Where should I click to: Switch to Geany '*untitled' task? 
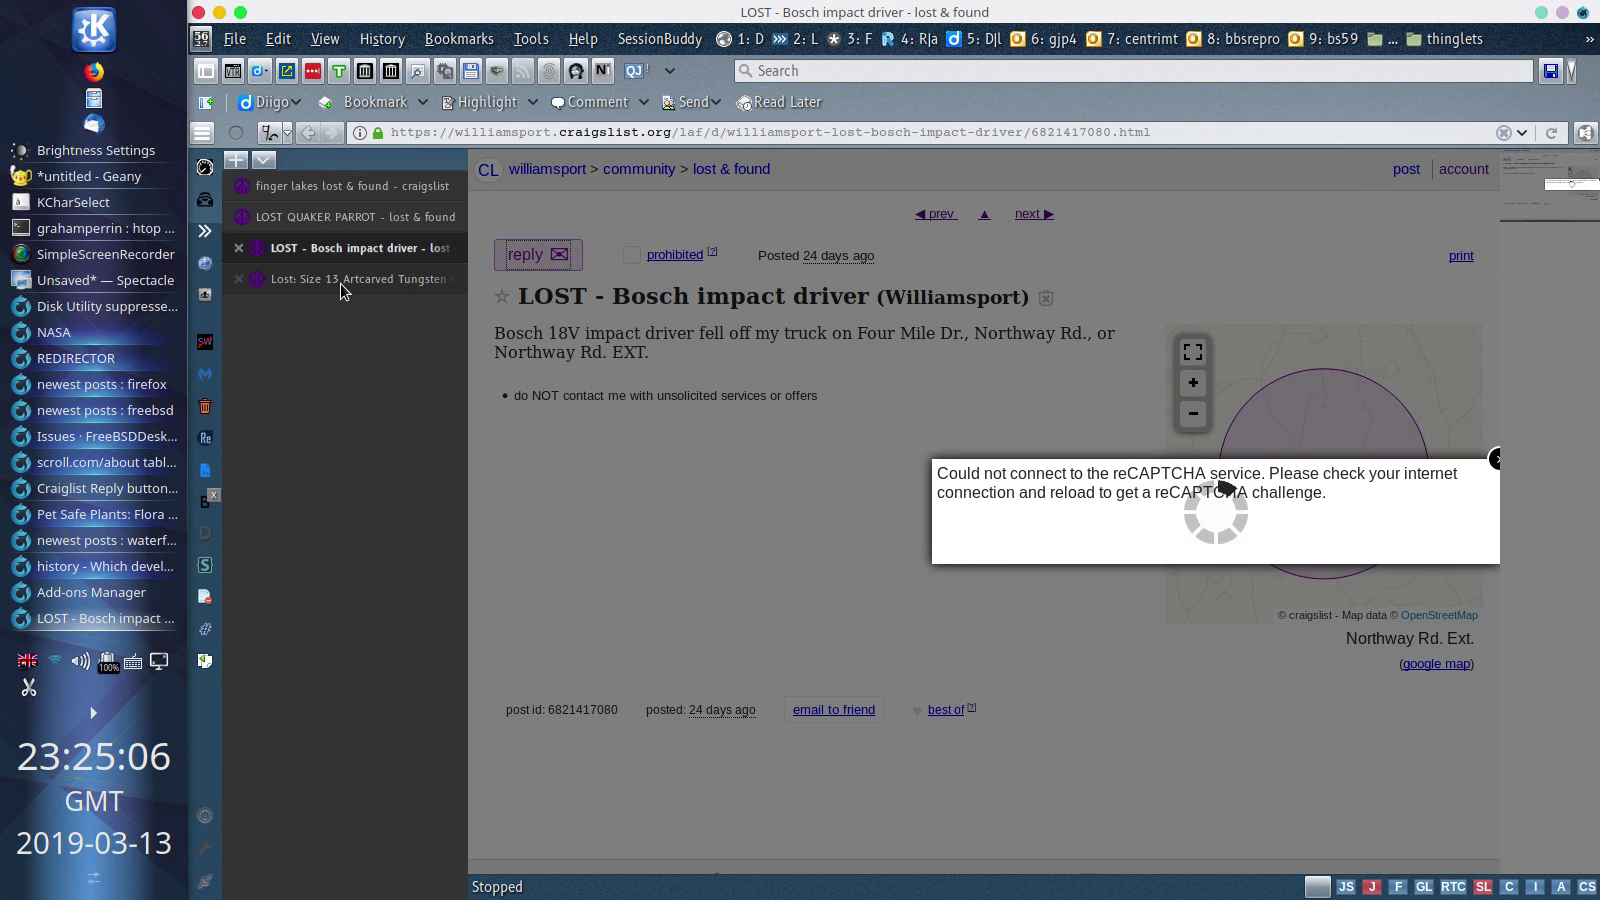tap(94, 176)
